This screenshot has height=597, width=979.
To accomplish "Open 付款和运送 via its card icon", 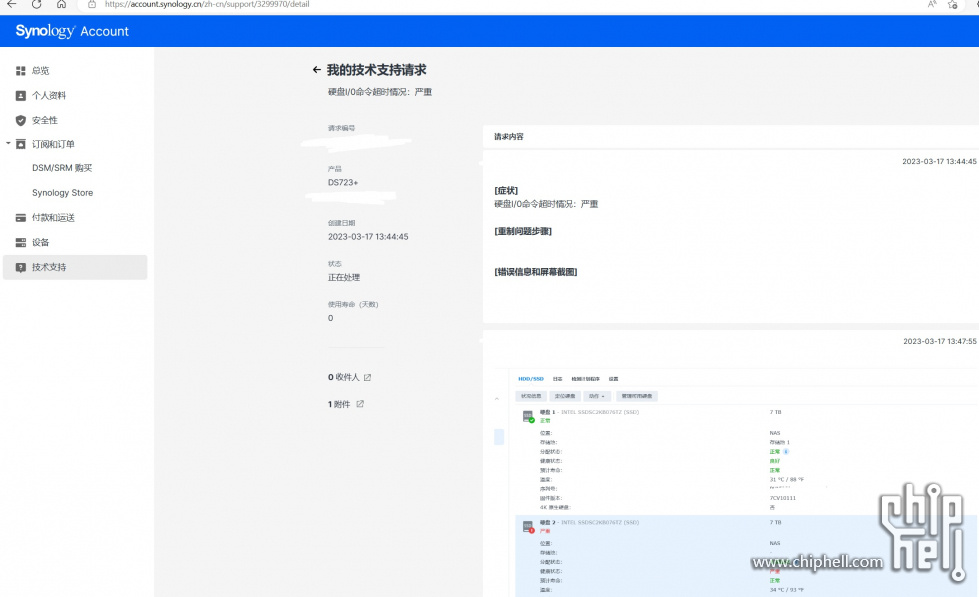I will tap(21, 217).
